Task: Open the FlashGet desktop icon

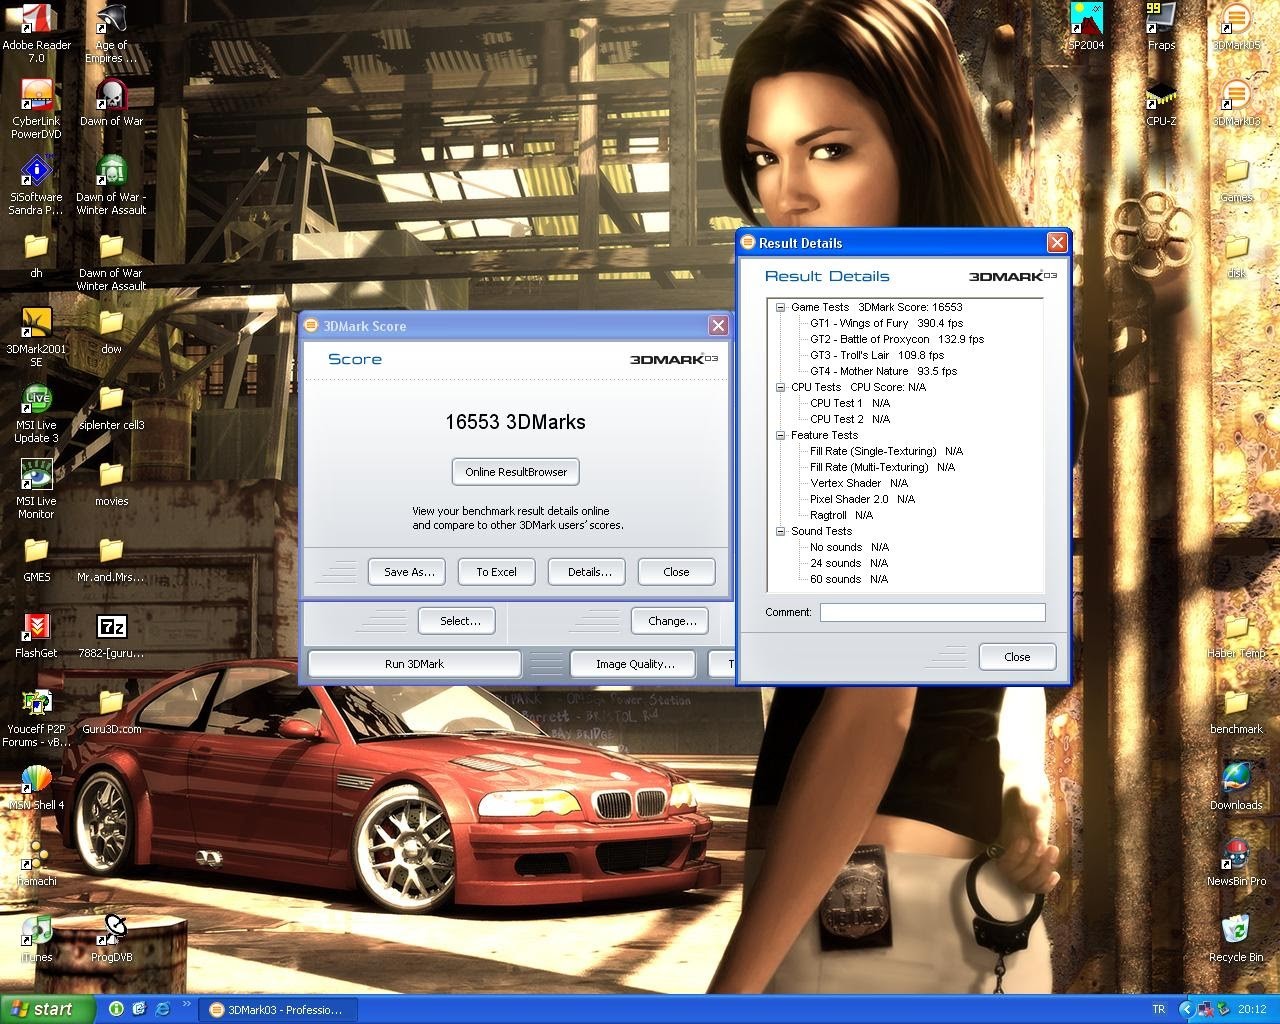Action: pos(36,628)
